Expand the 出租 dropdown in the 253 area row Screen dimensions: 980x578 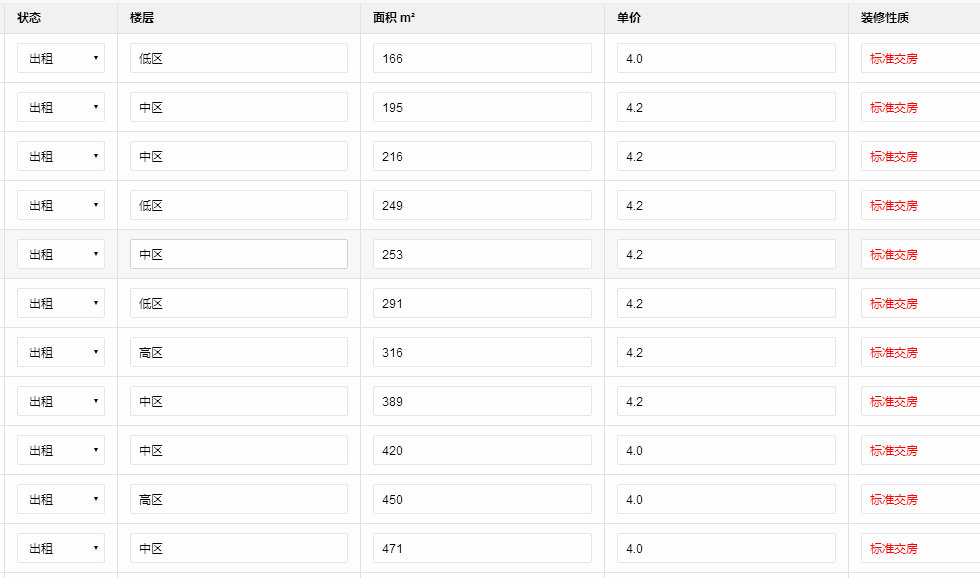coord(61,255)
